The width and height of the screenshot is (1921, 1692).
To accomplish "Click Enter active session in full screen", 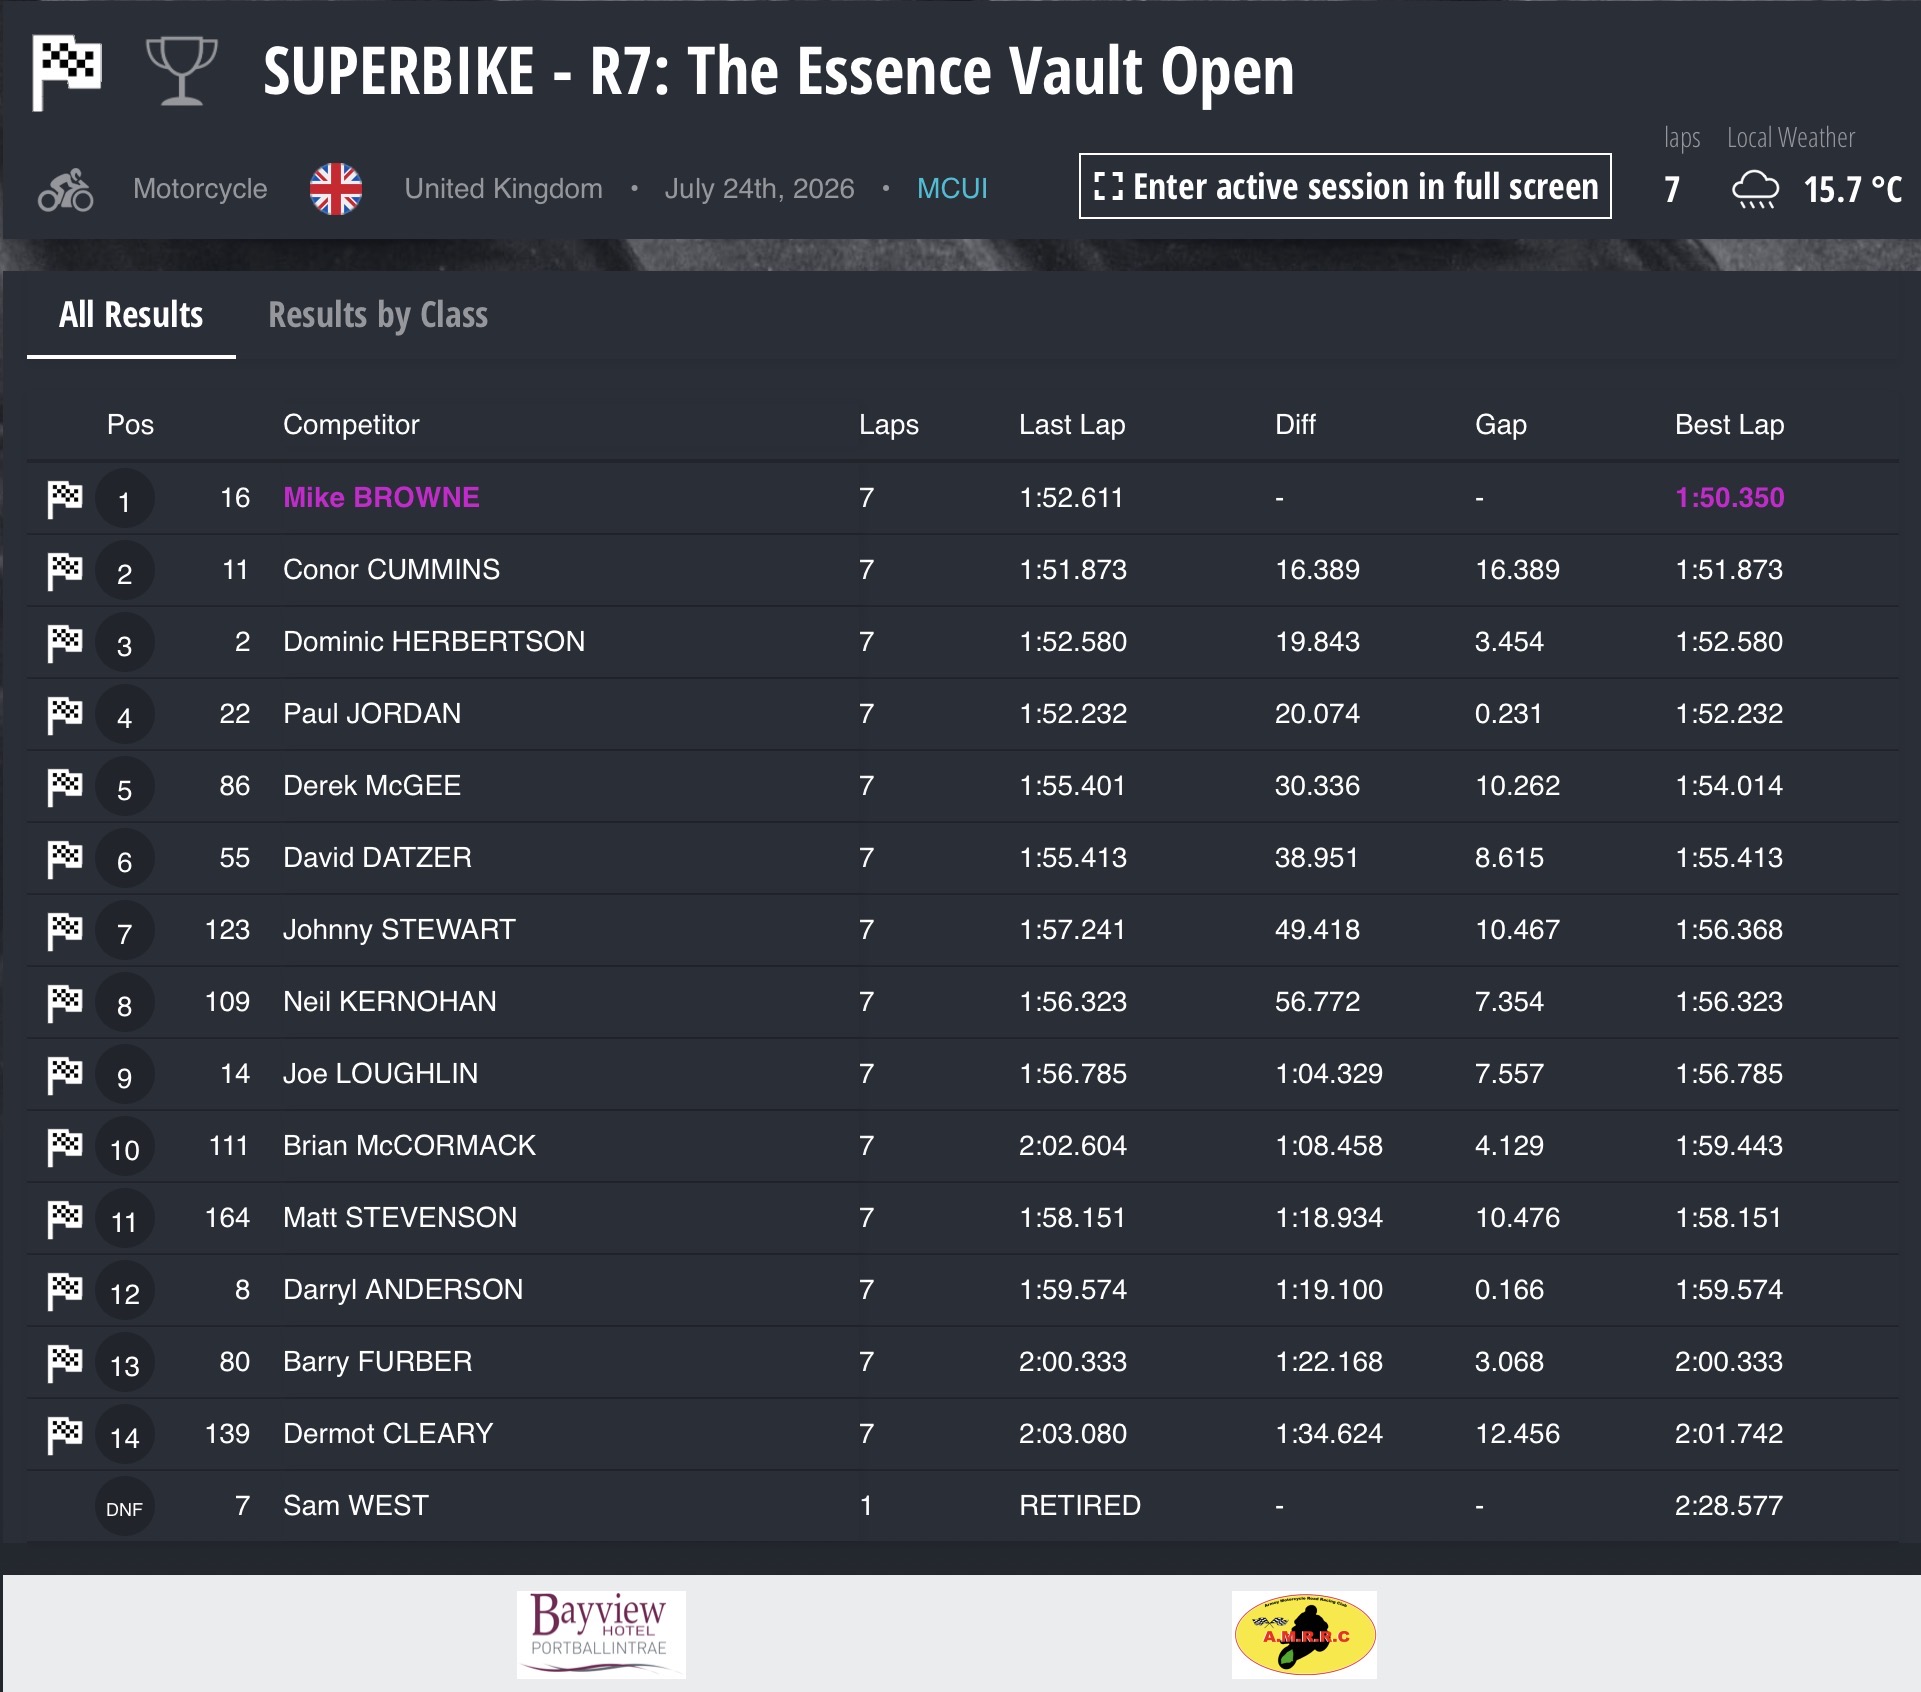I will tap(1345, 186).
